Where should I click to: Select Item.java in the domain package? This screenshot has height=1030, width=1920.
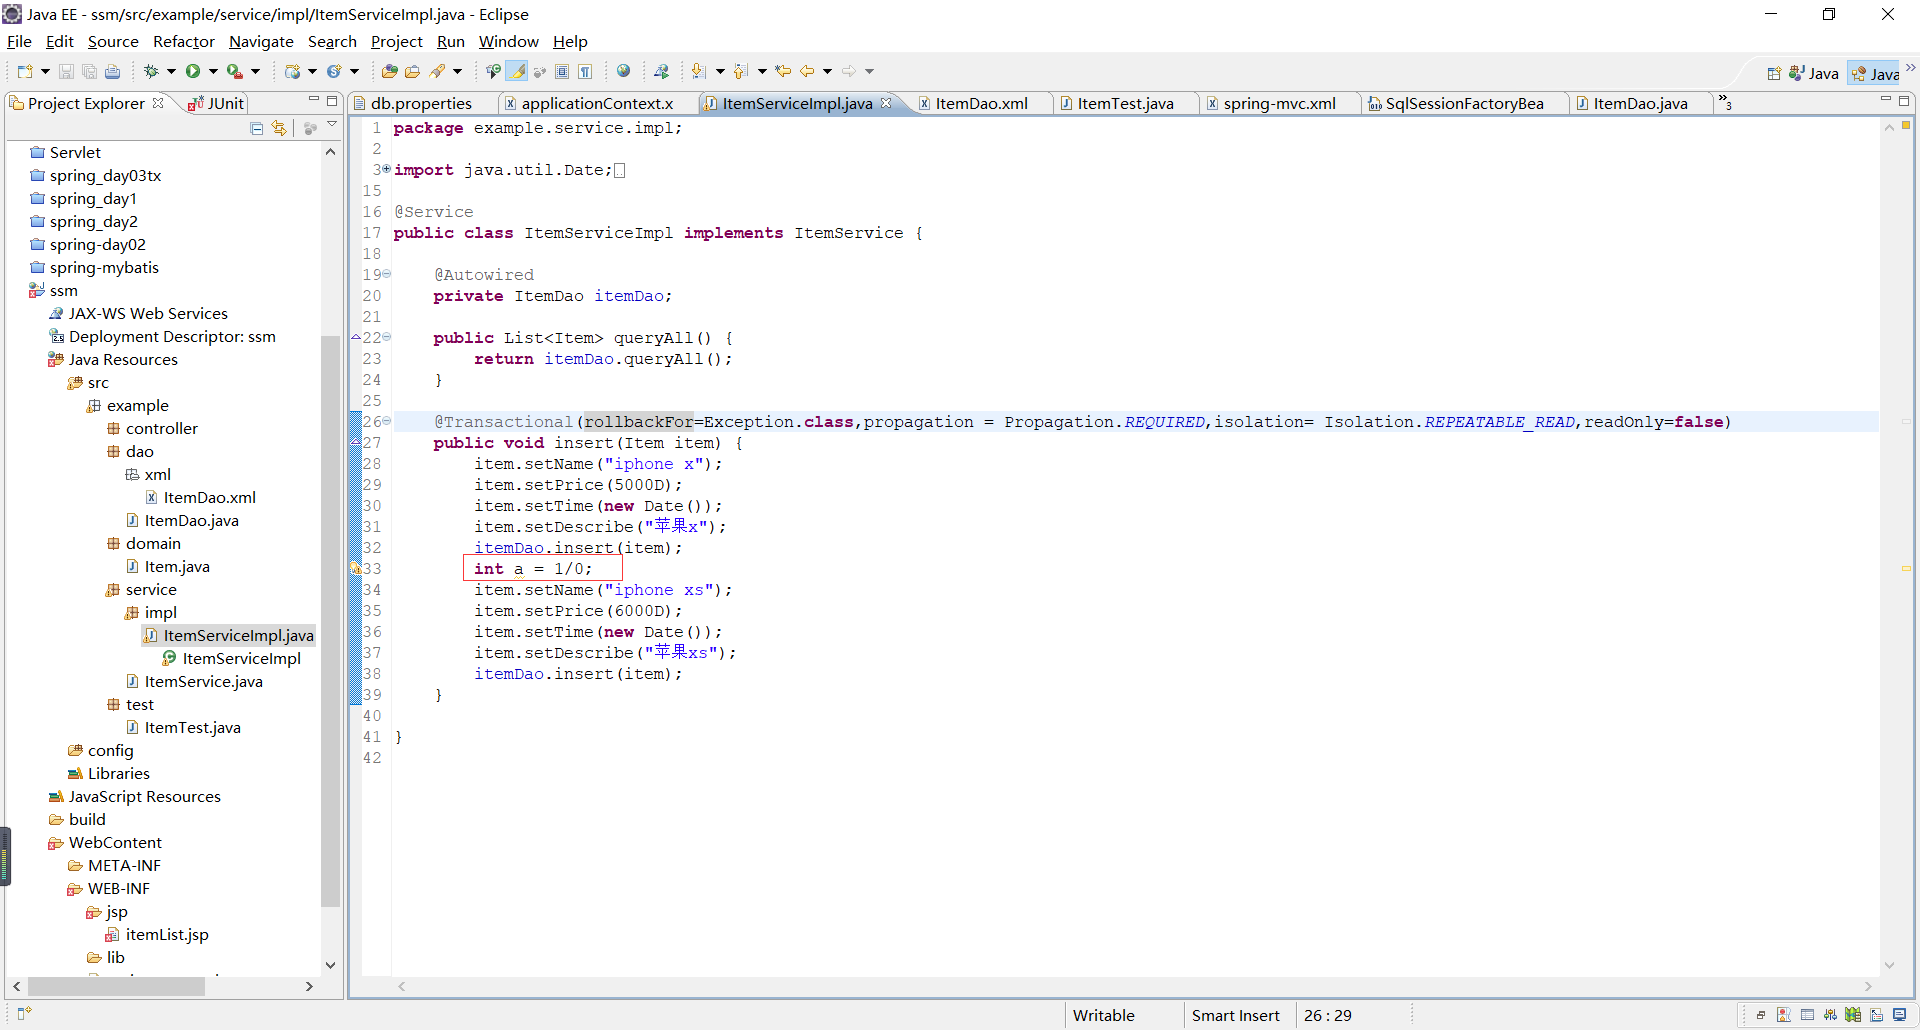point(177,566)
